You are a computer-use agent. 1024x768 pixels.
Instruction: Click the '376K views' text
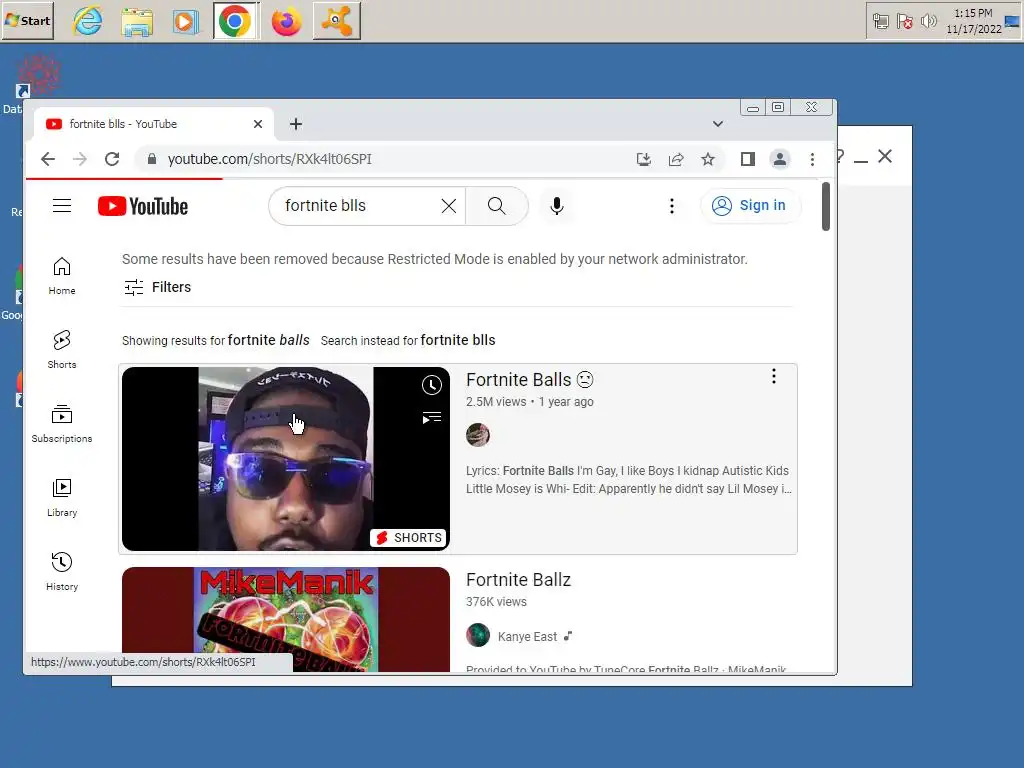click(496, 602)
